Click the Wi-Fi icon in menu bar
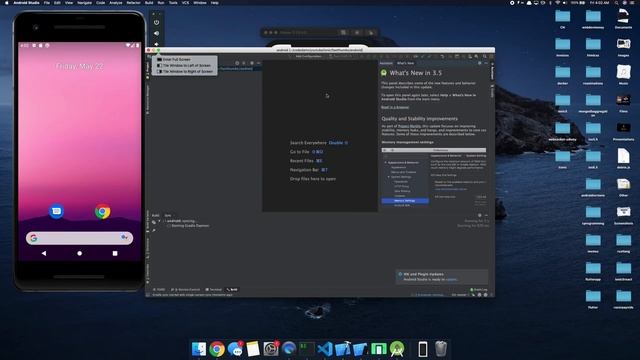640x360 pixels. (558, 3)
